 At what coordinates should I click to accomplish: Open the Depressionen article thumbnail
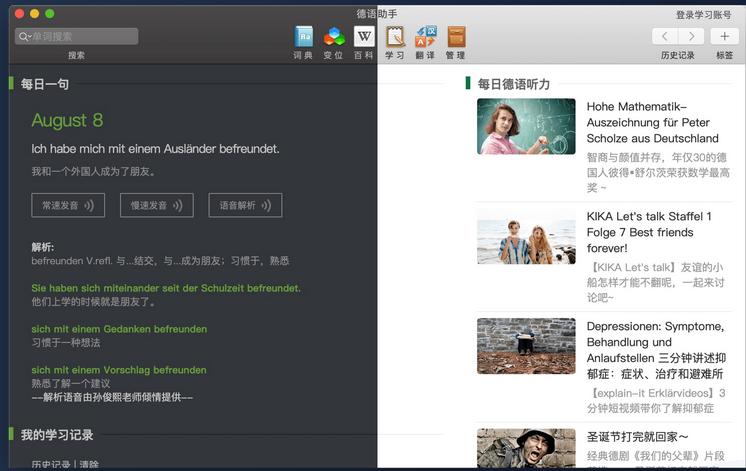[526, 346]
